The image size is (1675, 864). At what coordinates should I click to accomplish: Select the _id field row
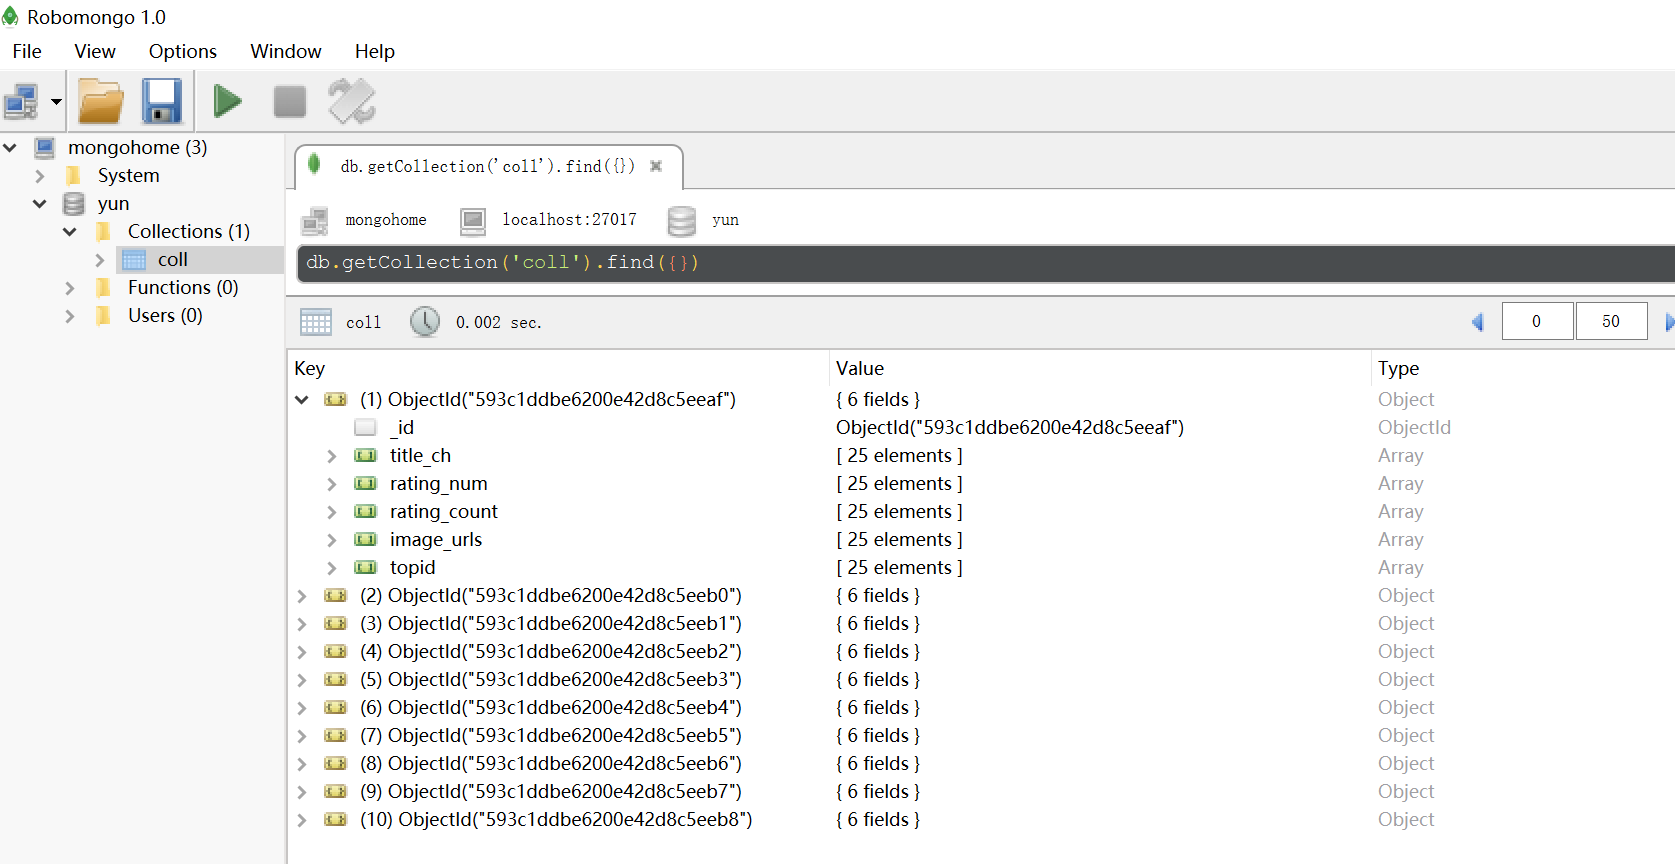980,427
